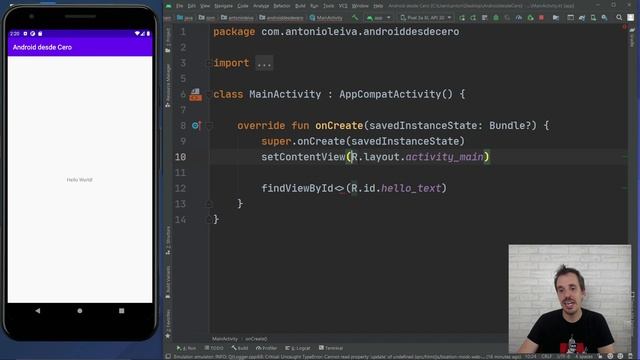
Task: Open the bottom Build tool window
Action: click(240, 348)
